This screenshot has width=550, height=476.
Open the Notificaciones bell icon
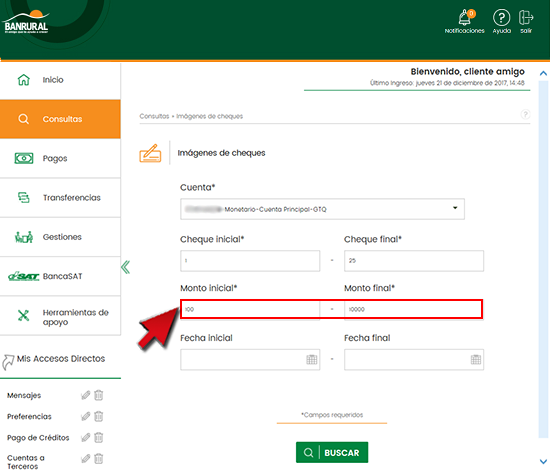[465, 18]
